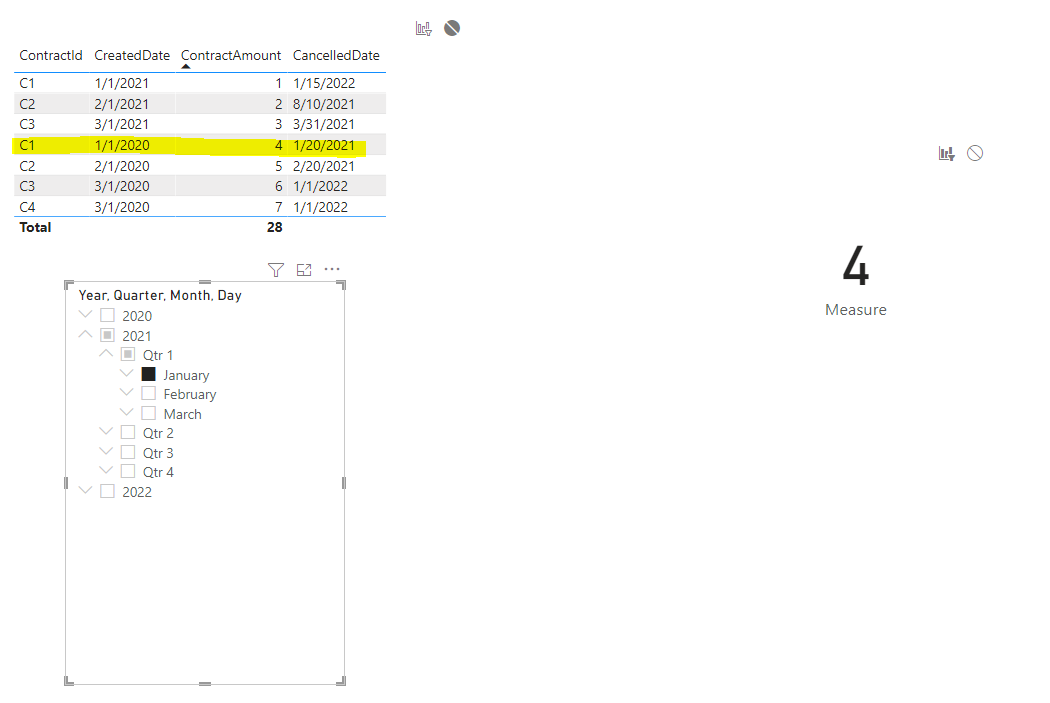Expand the 2020 year node
The image size is (1050, 703).
click(85, 313)
